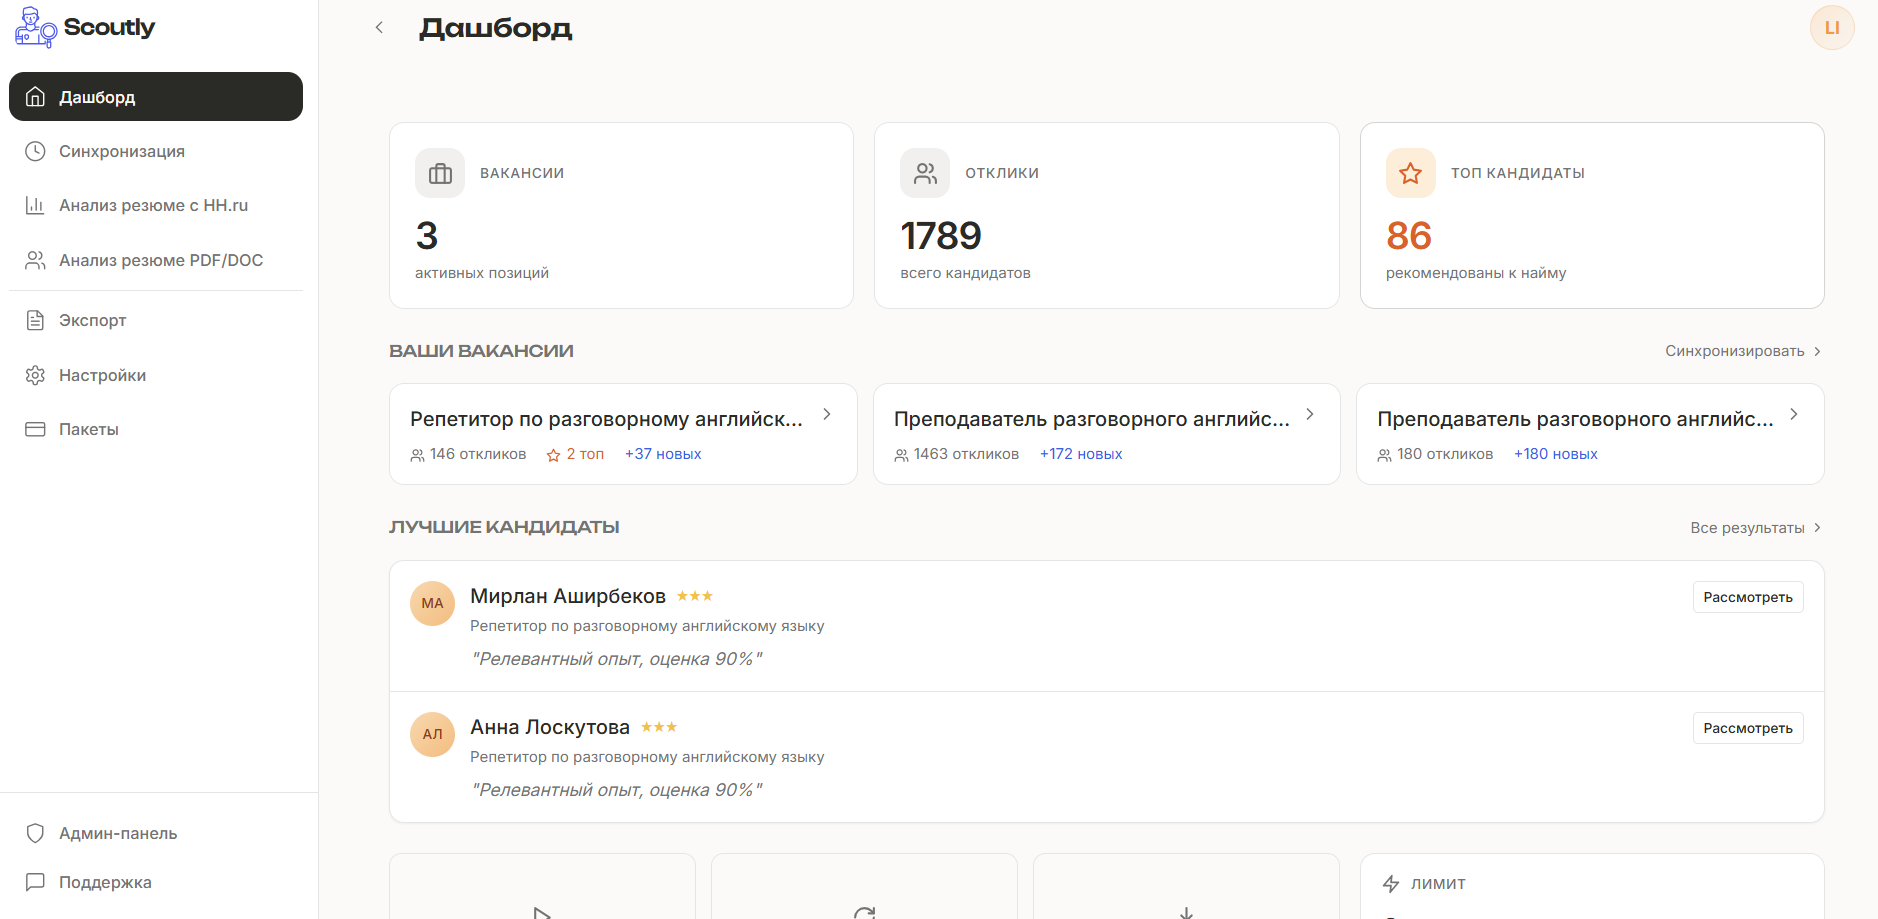1878x919 pixels.
Task: Open the LI user avatar
Action: coord(1831,28)
